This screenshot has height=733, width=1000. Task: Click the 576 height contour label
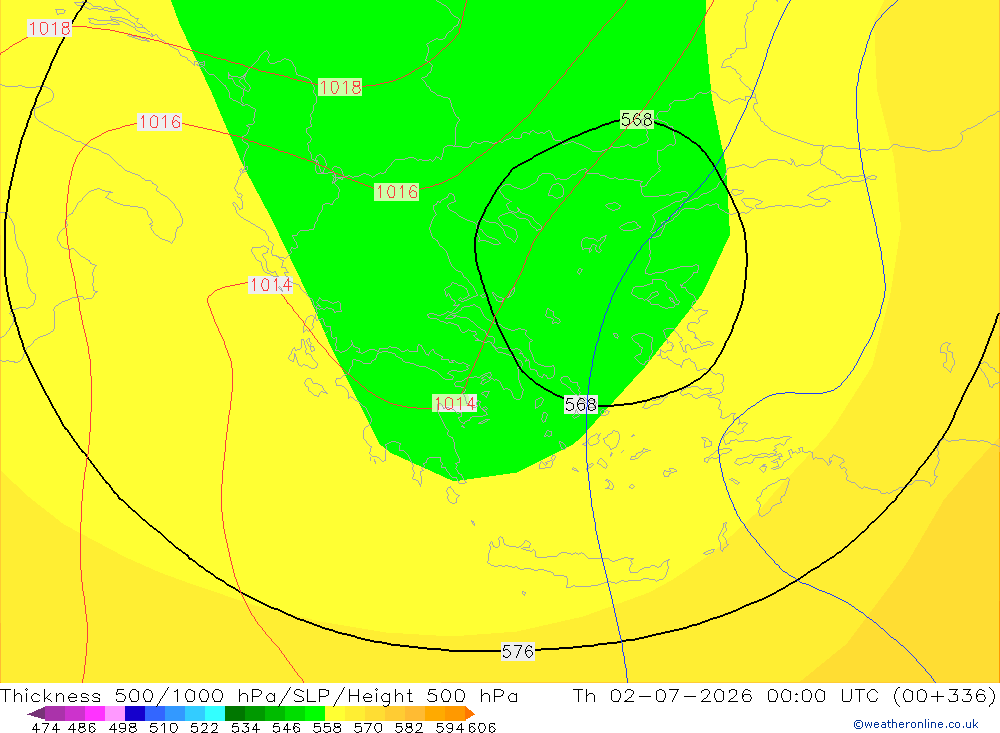[x=517, y=651]
